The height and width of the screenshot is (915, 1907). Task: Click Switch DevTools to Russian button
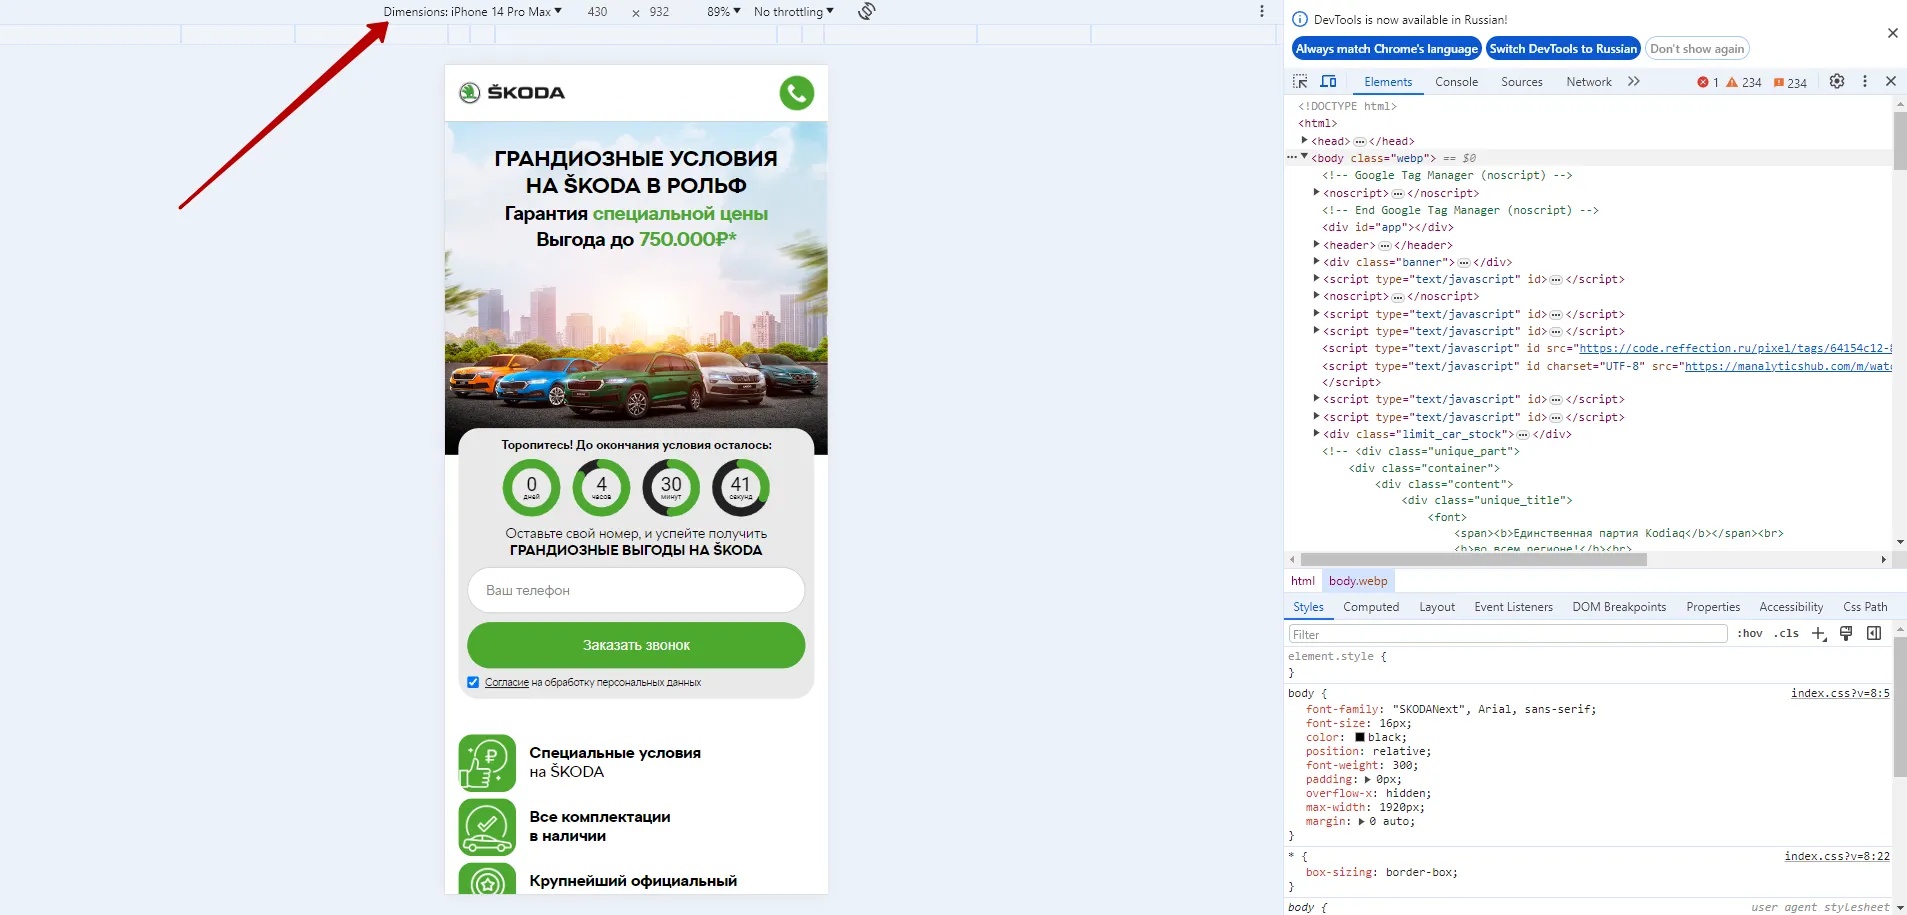pos(1563,49)
